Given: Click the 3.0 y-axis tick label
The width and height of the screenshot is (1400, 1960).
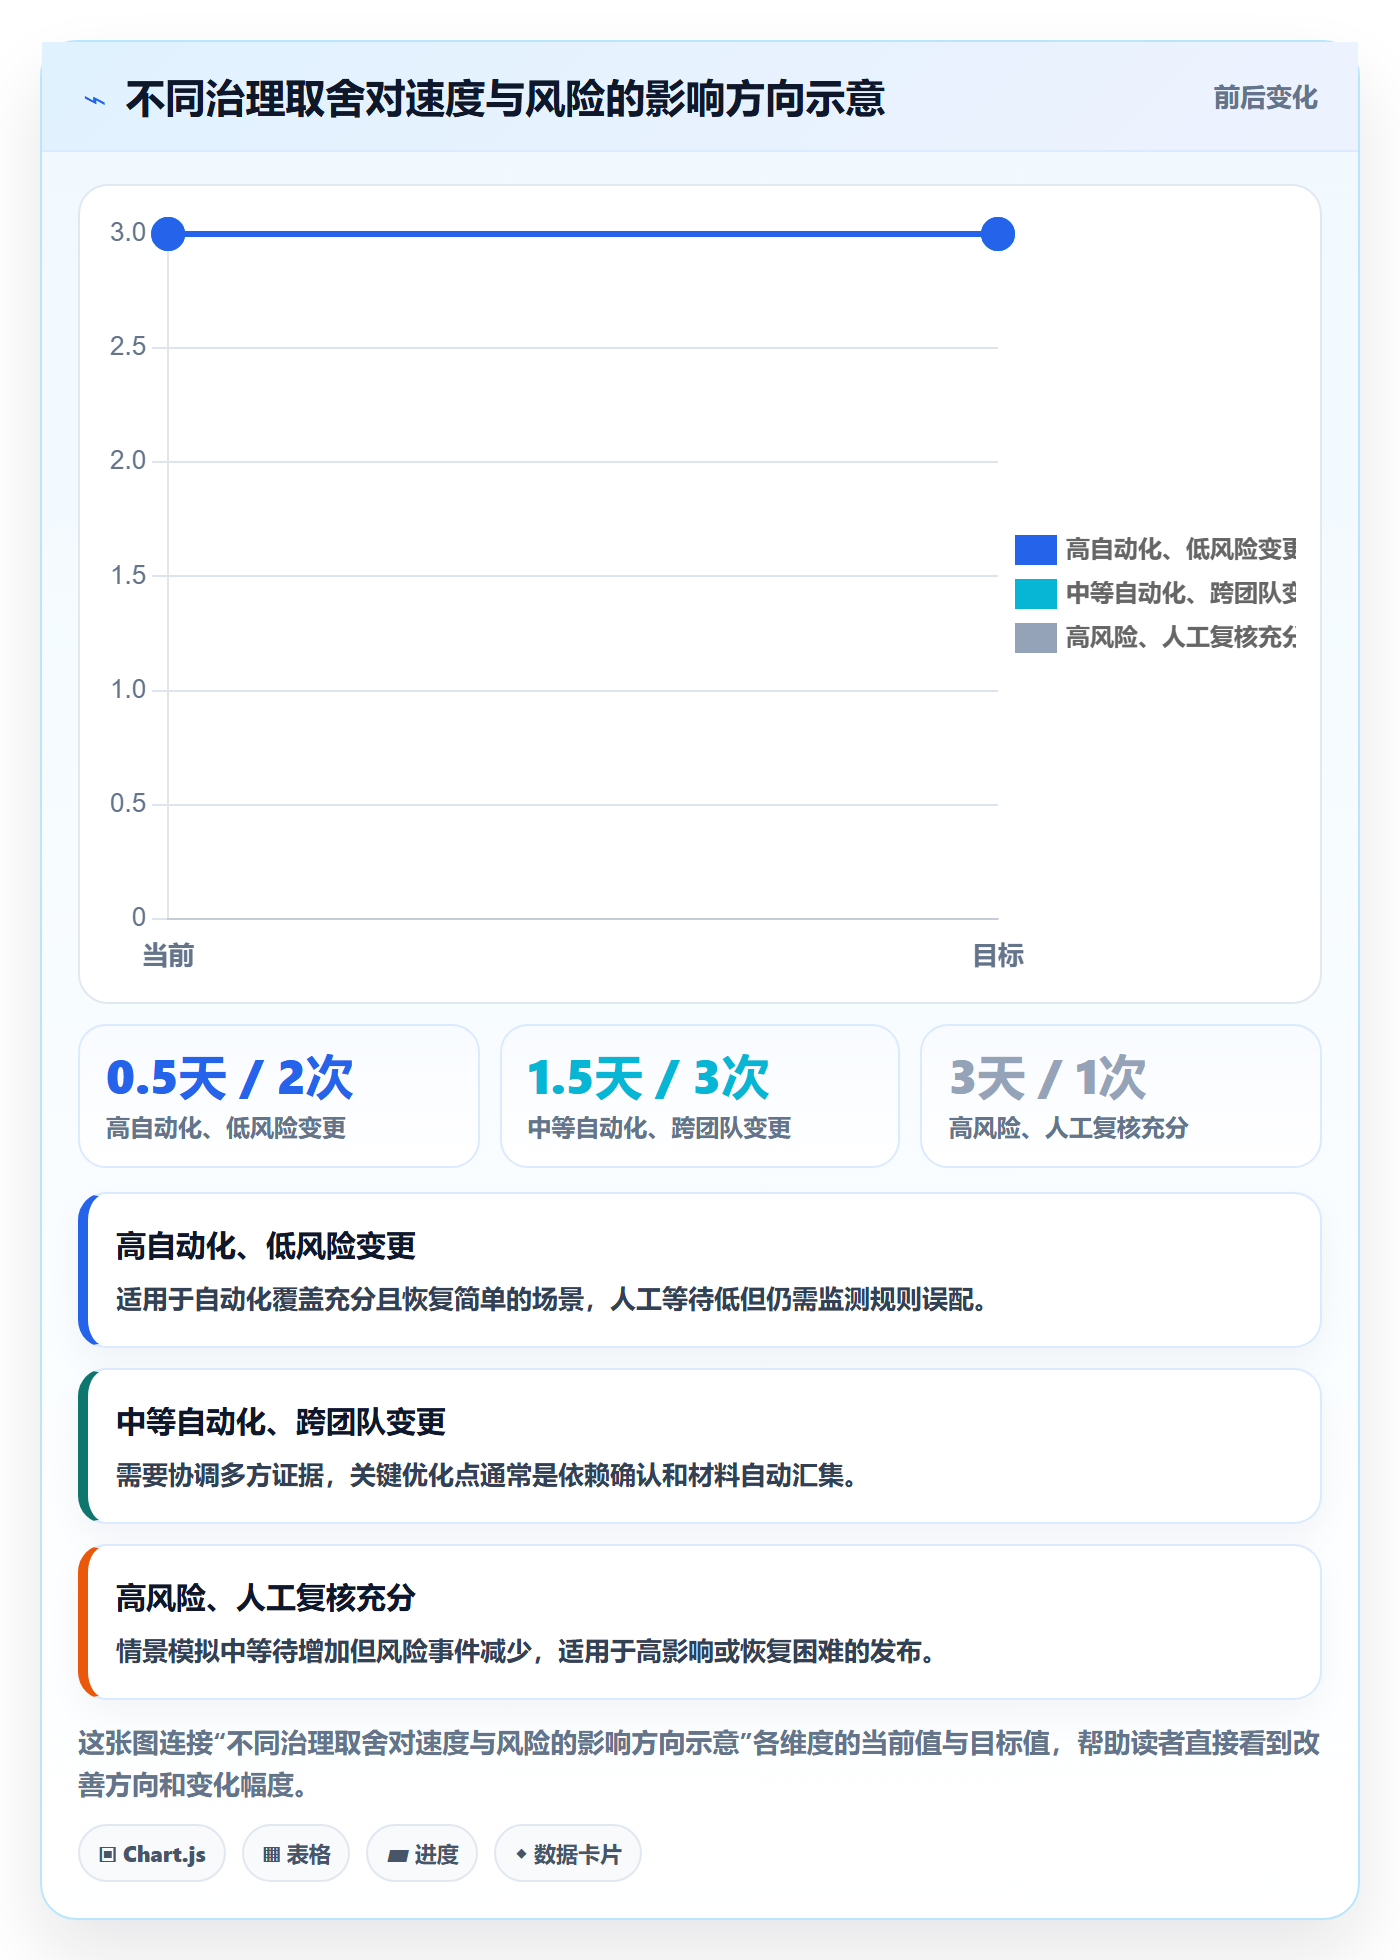Looking at the screenshot, I should [x=128, y=233].
